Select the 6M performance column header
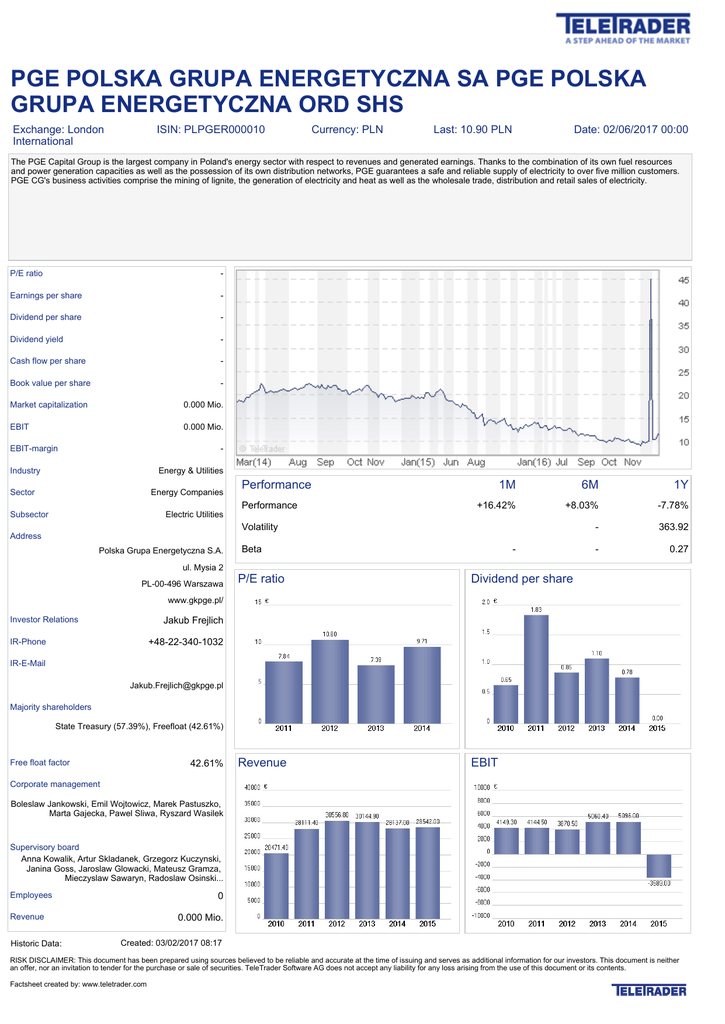The width and height of the screenshot is (725, 1024). pos(589,484)
